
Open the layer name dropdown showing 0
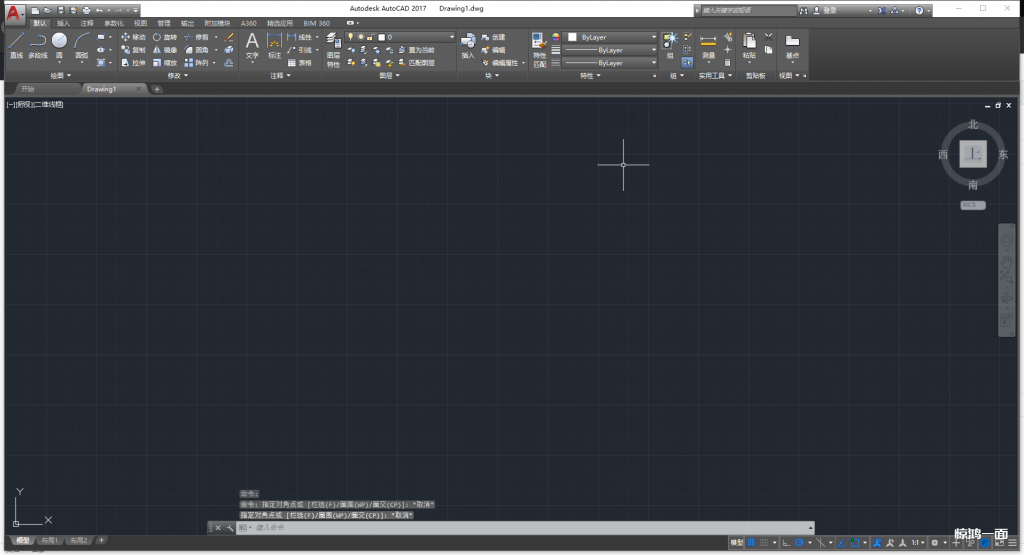click(418, 37)
